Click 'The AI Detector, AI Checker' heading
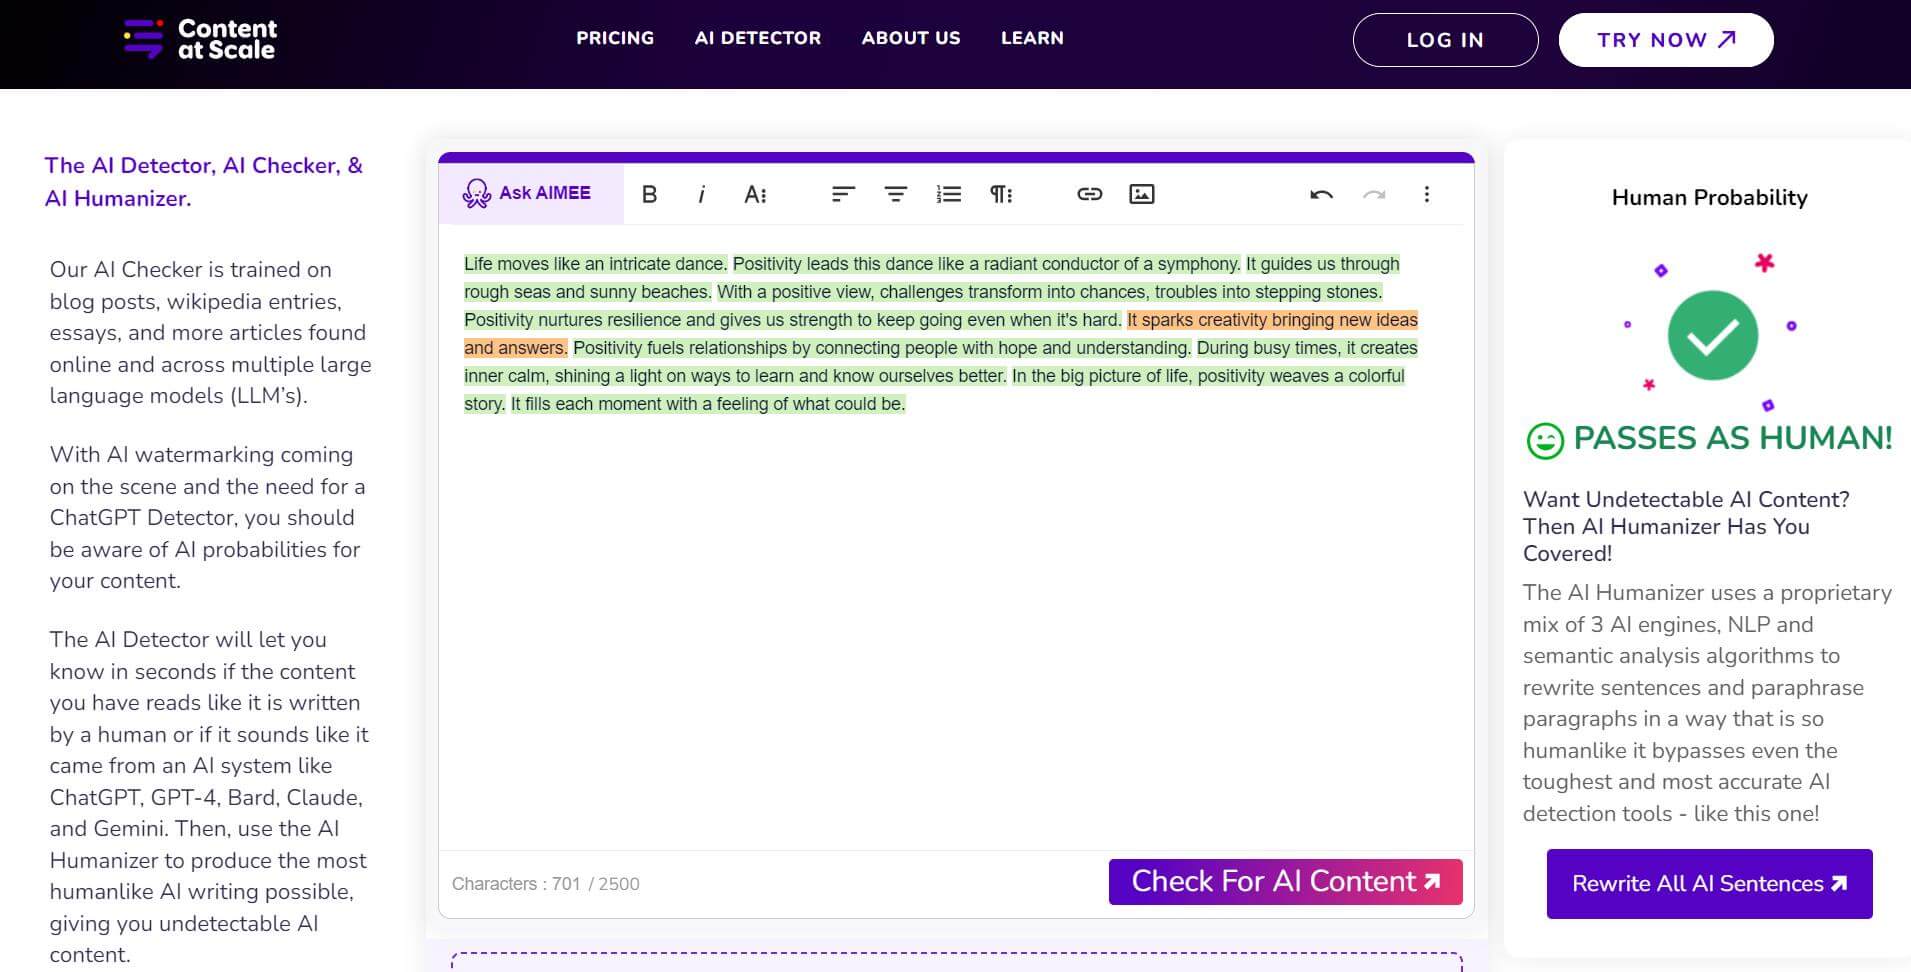The image size is (1911, 972). 203,182
